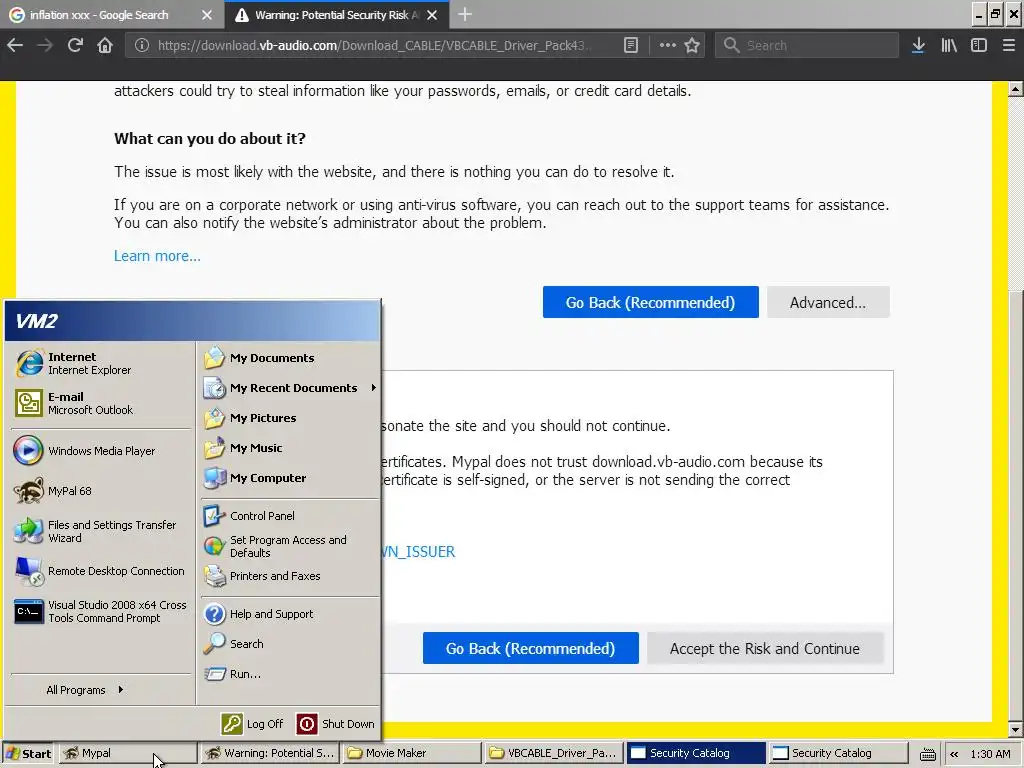This screenshot has width=1024, height=768.
Task: Open the browser hamburger menu
Action: [x=1008, y=45]
